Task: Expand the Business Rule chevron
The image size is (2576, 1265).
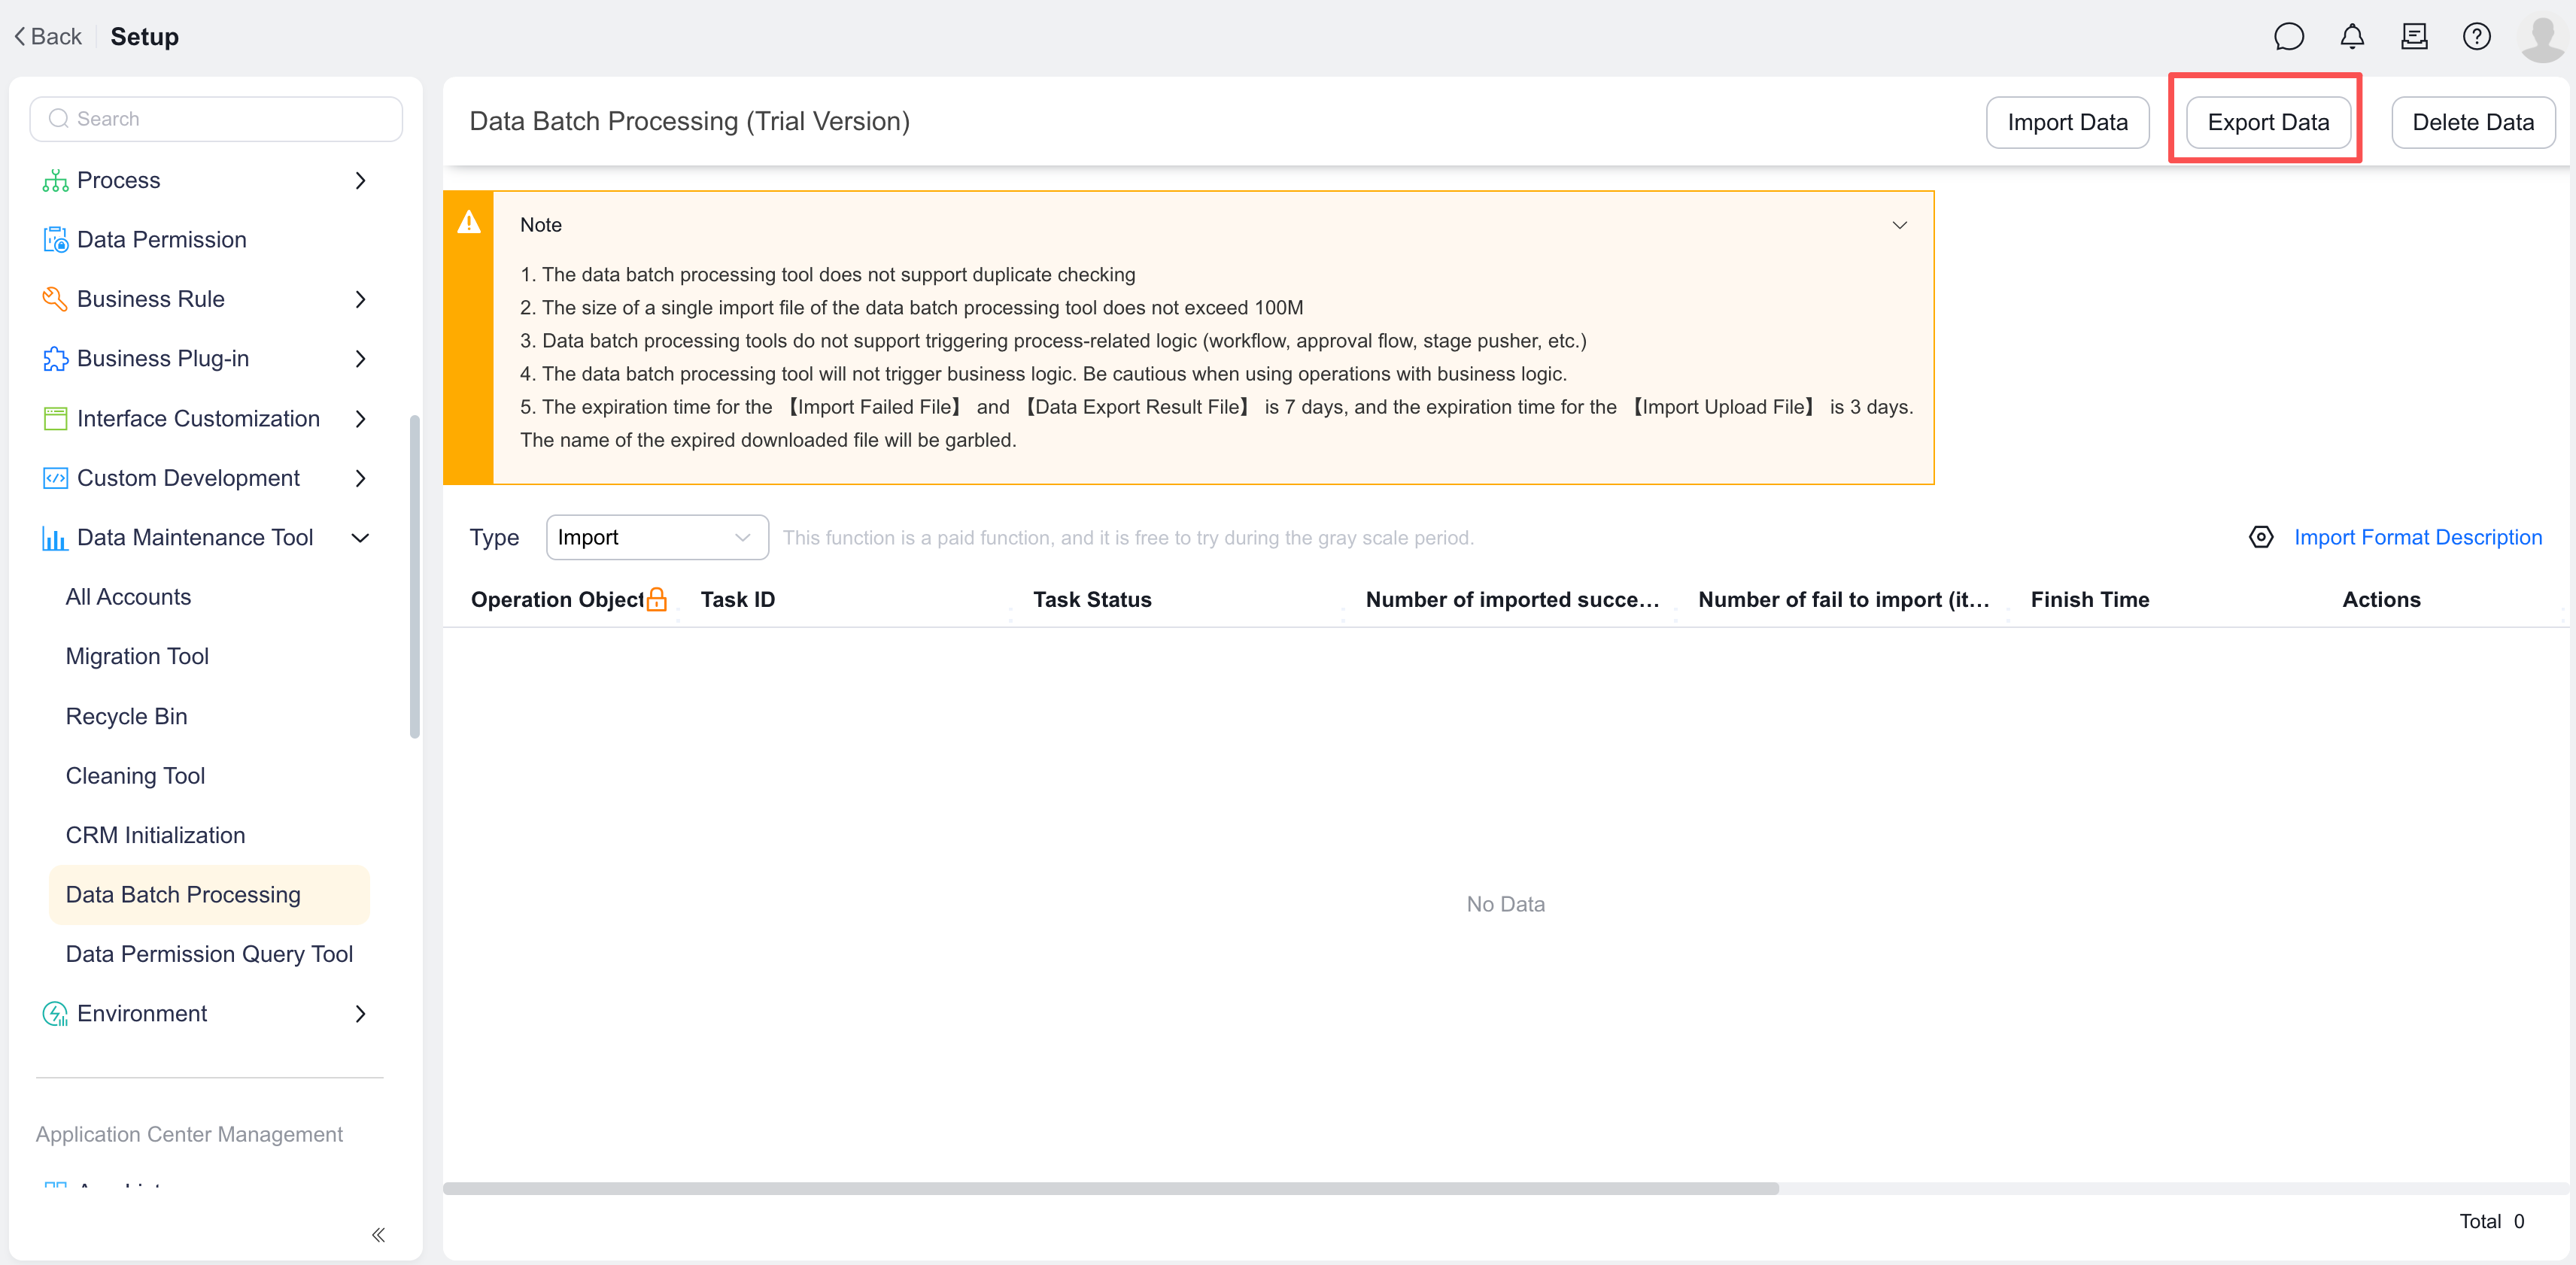Action: [361, 299]
